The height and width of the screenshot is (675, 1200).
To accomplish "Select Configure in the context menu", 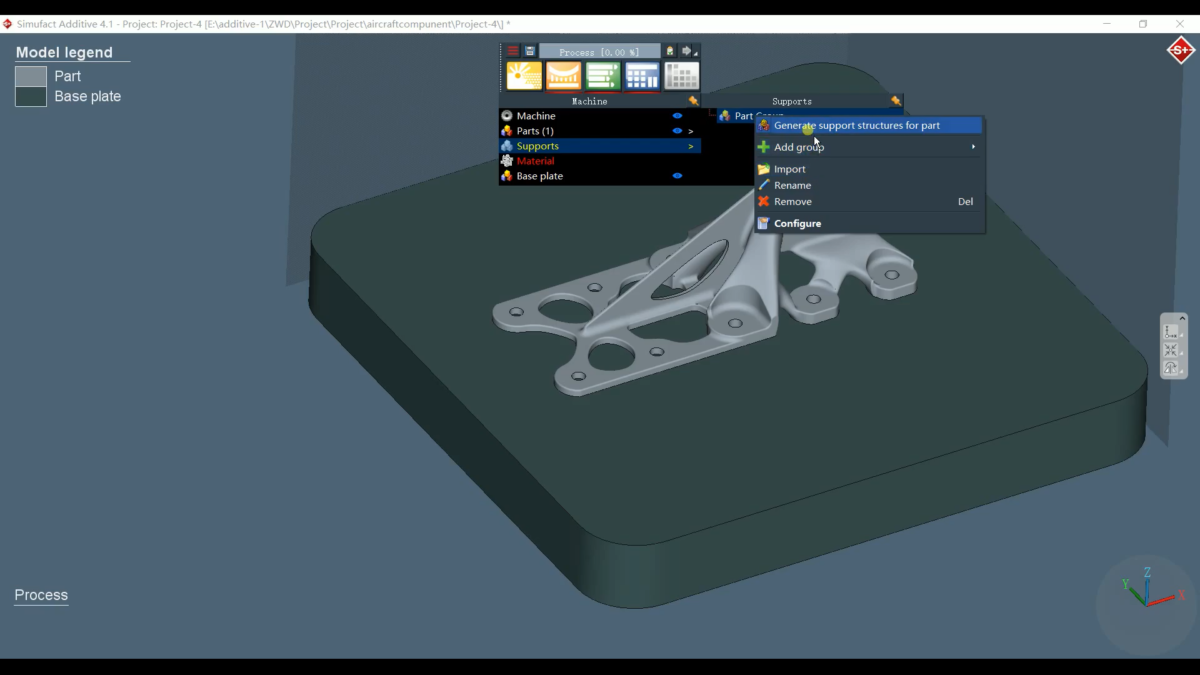I will coord(797,224).
